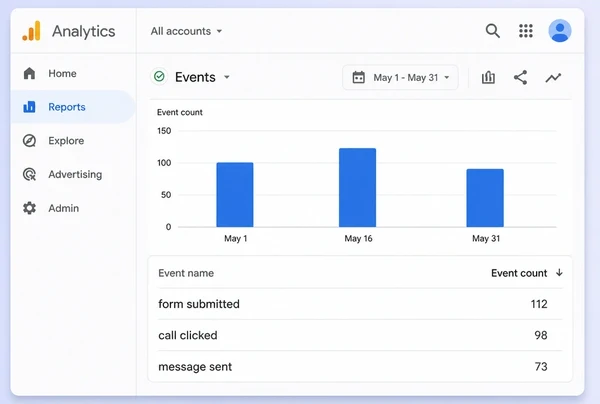Screen dimensions: 600x404
Task: Click the Admin gear icon
Action: click(29, 208)
